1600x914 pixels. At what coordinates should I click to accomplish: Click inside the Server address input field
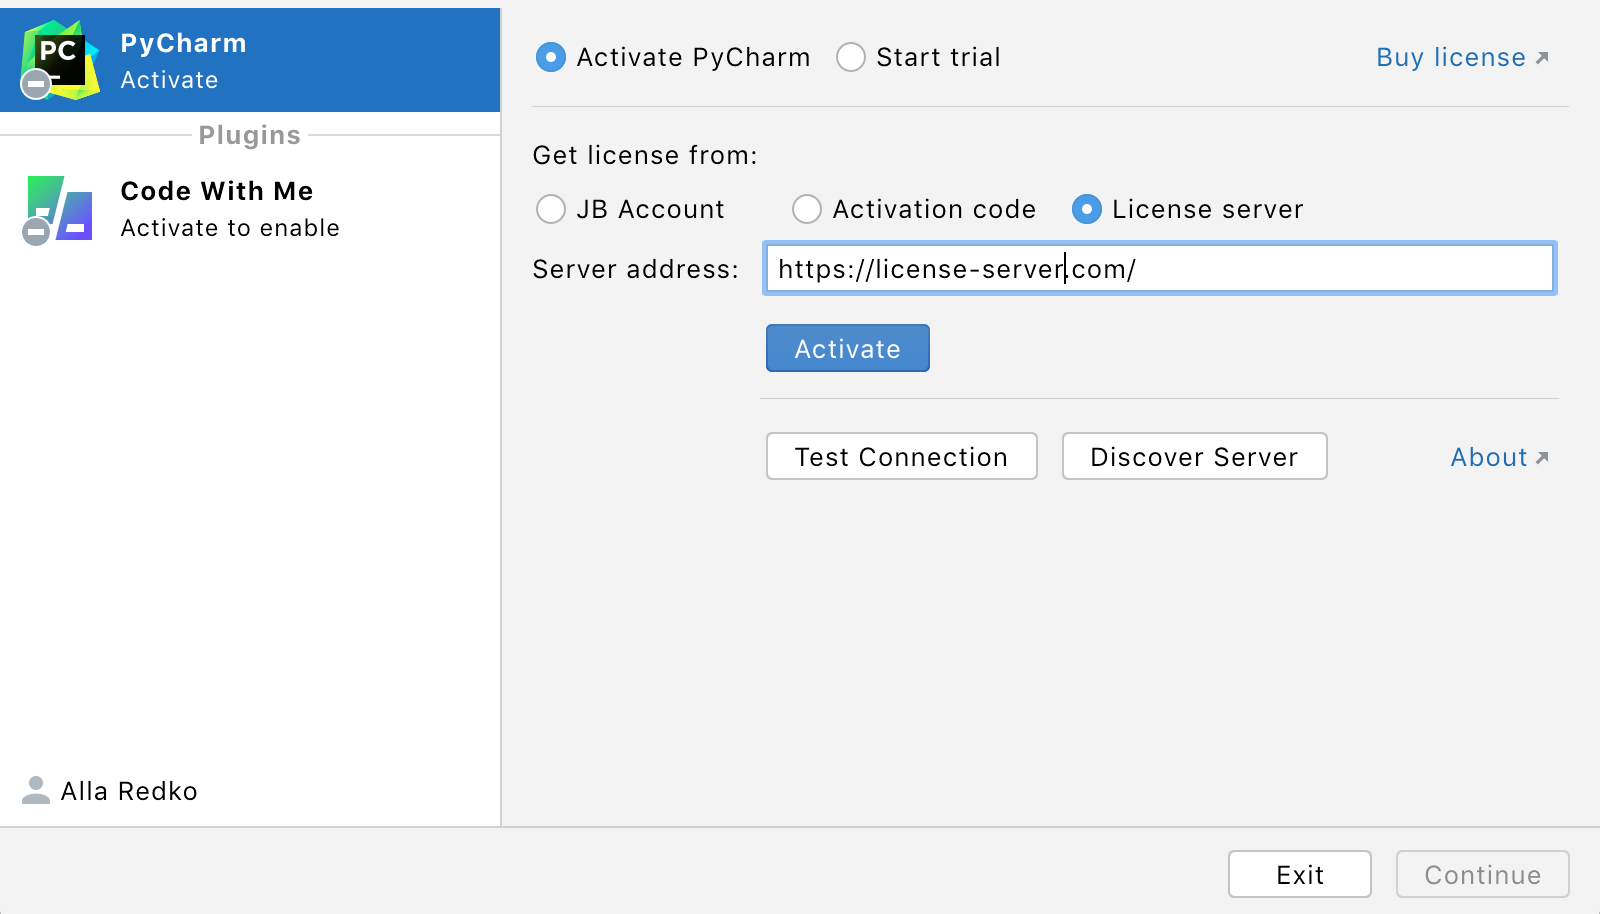click(x=1160, y=268)
